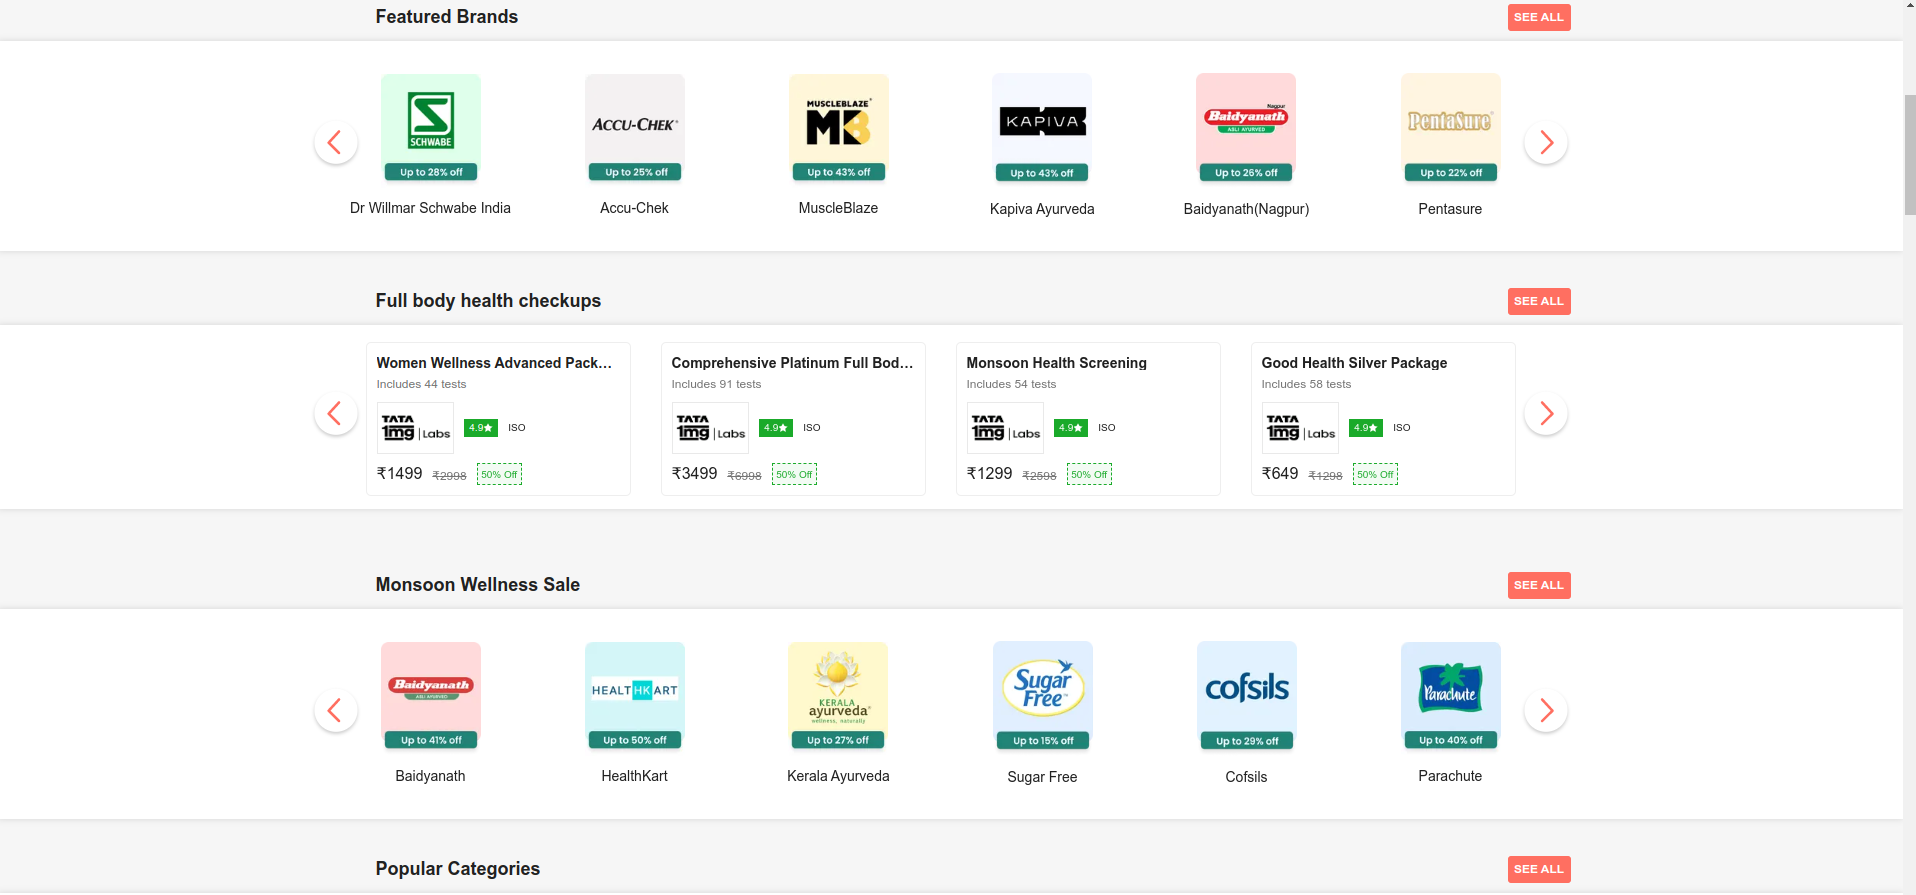This screenshot has width=1916, height=895.
Task: Click Tata 1mg Labs logo on Comprehensive Platinum card
Action: tap(710, 428)
